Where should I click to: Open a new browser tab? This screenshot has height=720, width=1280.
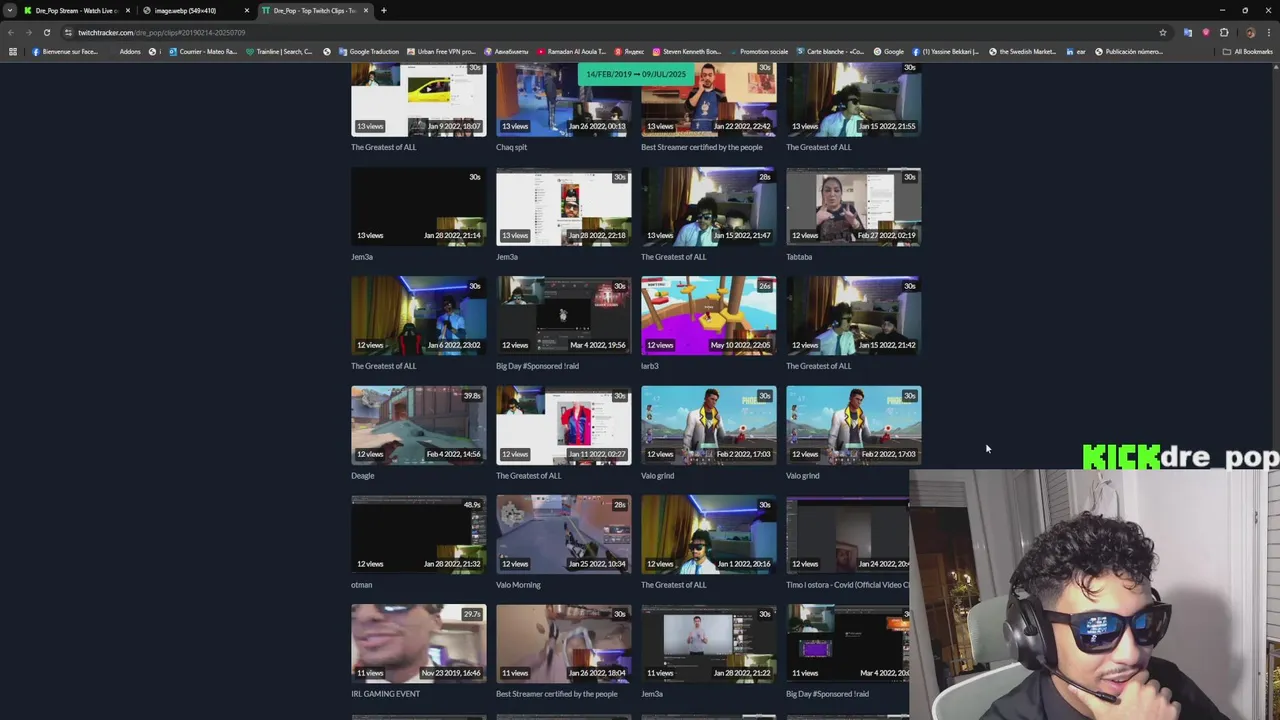(383, 10)
